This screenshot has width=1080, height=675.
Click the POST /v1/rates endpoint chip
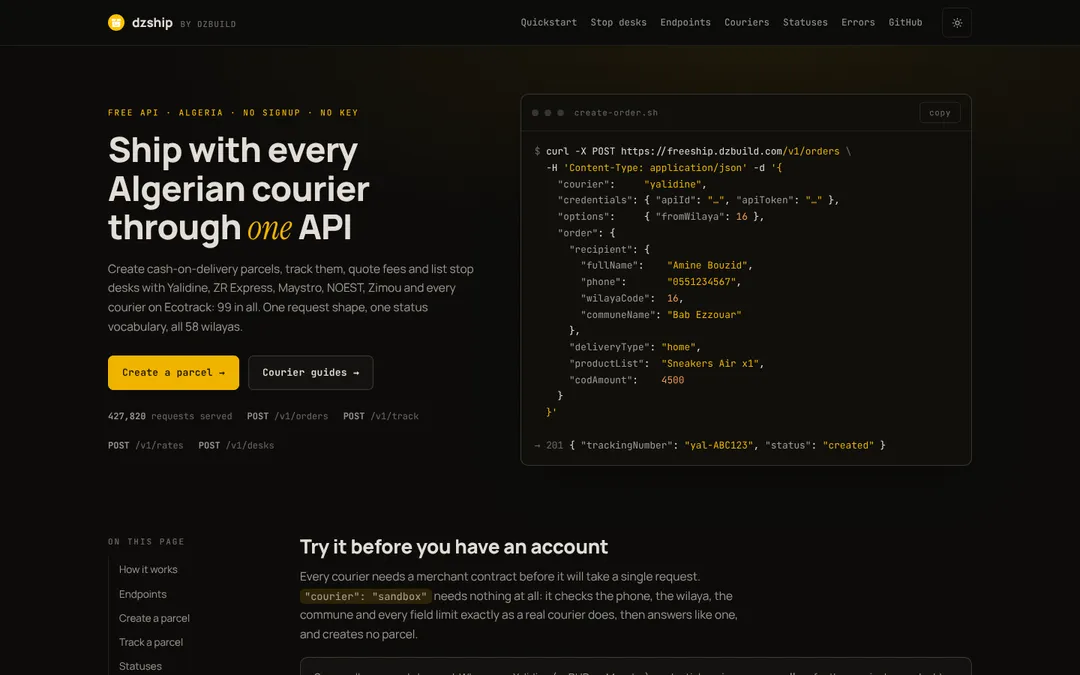click(145, 446)
